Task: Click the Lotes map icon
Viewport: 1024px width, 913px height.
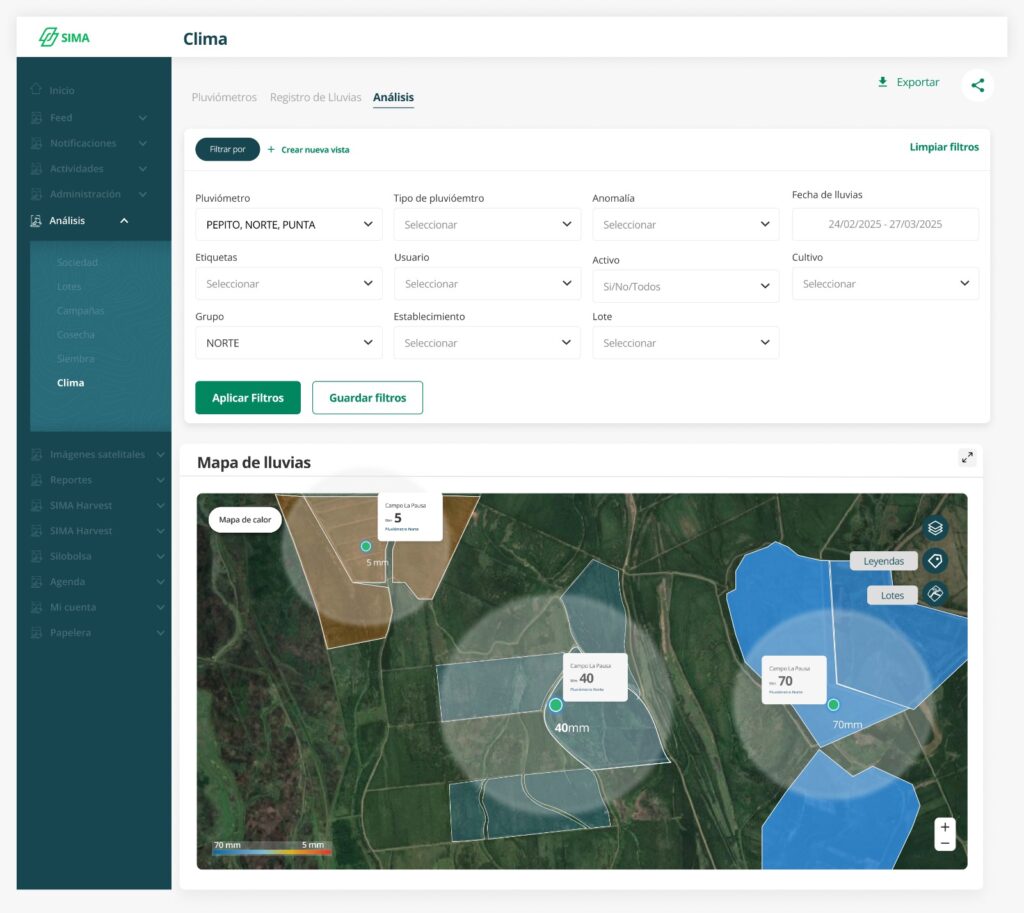Action: [934, 594]
